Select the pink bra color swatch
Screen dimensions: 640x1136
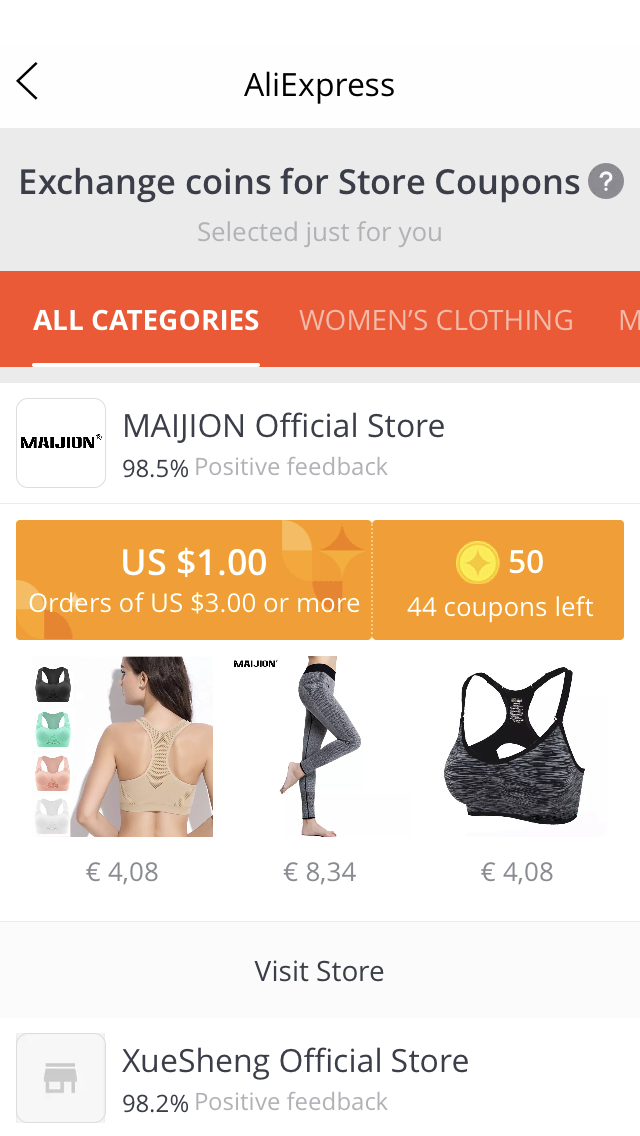(x=53, y=773)
